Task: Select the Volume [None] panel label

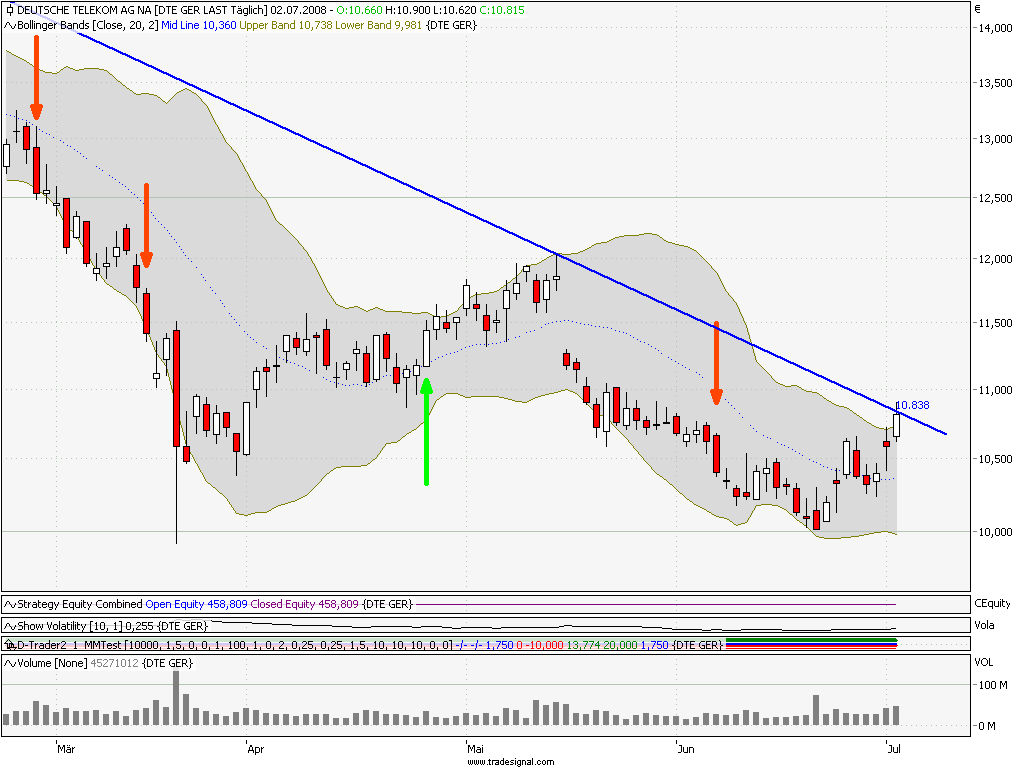Action: point(52,664)
